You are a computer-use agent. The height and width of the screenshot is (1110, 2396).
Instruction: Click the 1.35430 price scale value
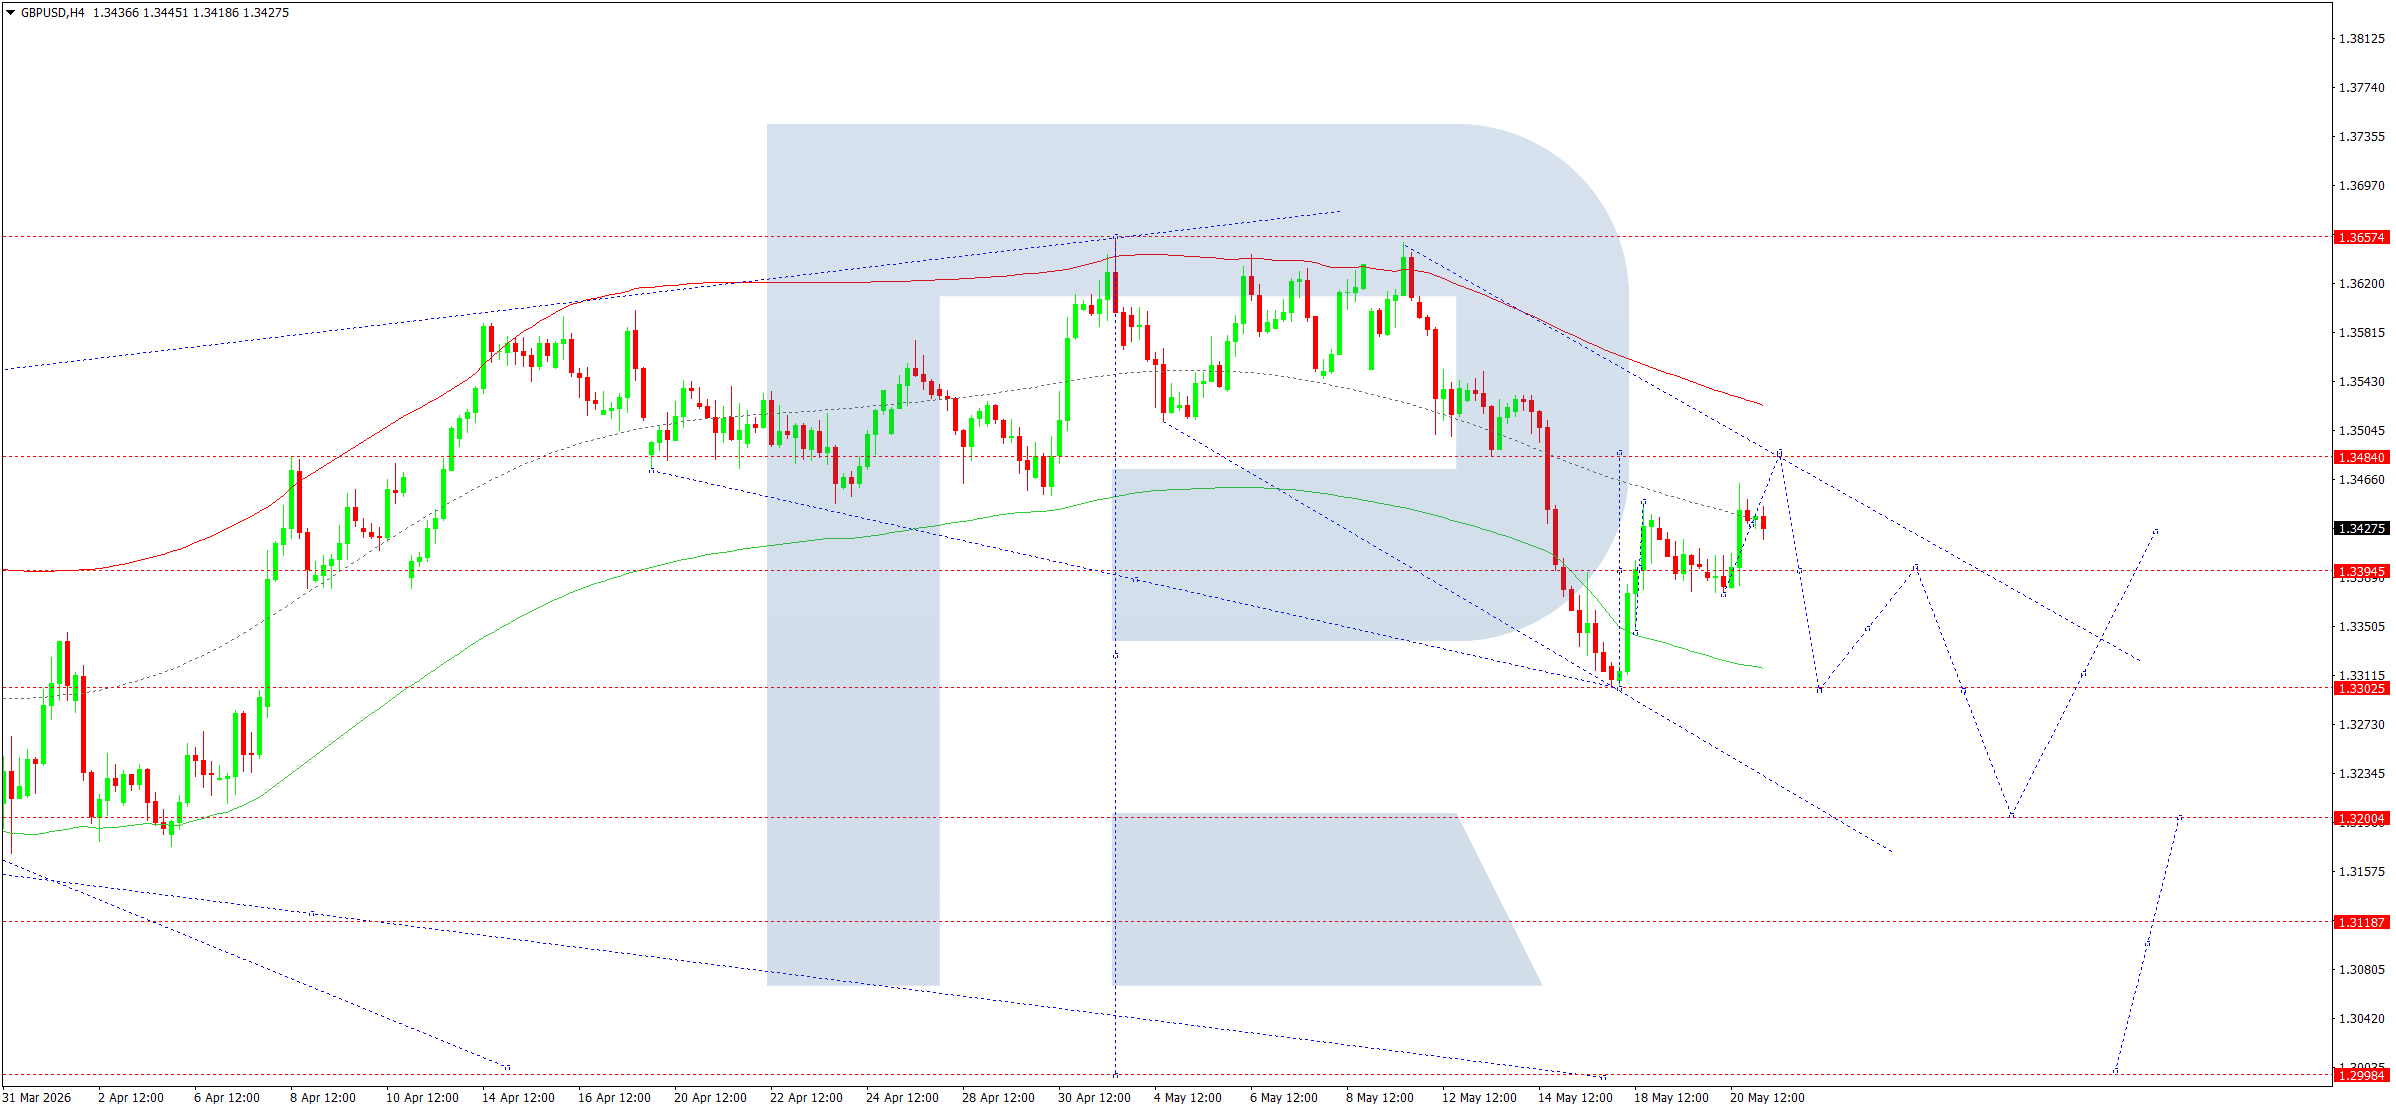(2361, 382)
